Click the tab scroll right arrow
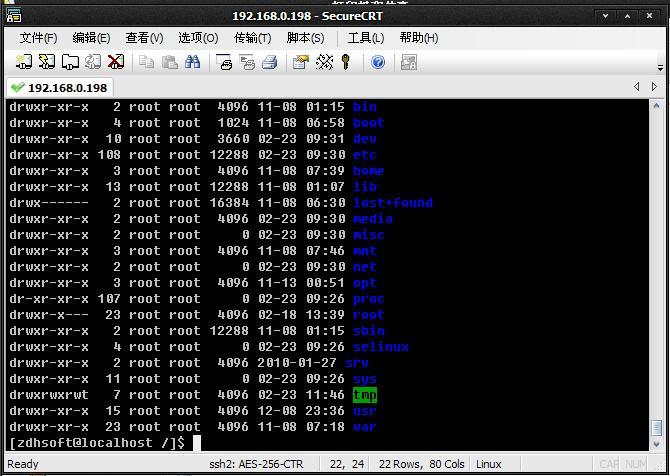The image size is (670, 476). [654, 87]
